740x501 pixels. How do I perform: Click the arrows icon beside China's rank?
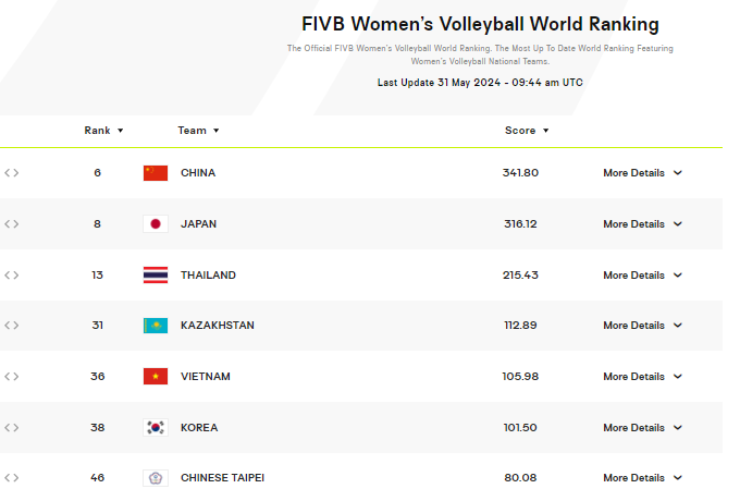[x=11, y=173]
